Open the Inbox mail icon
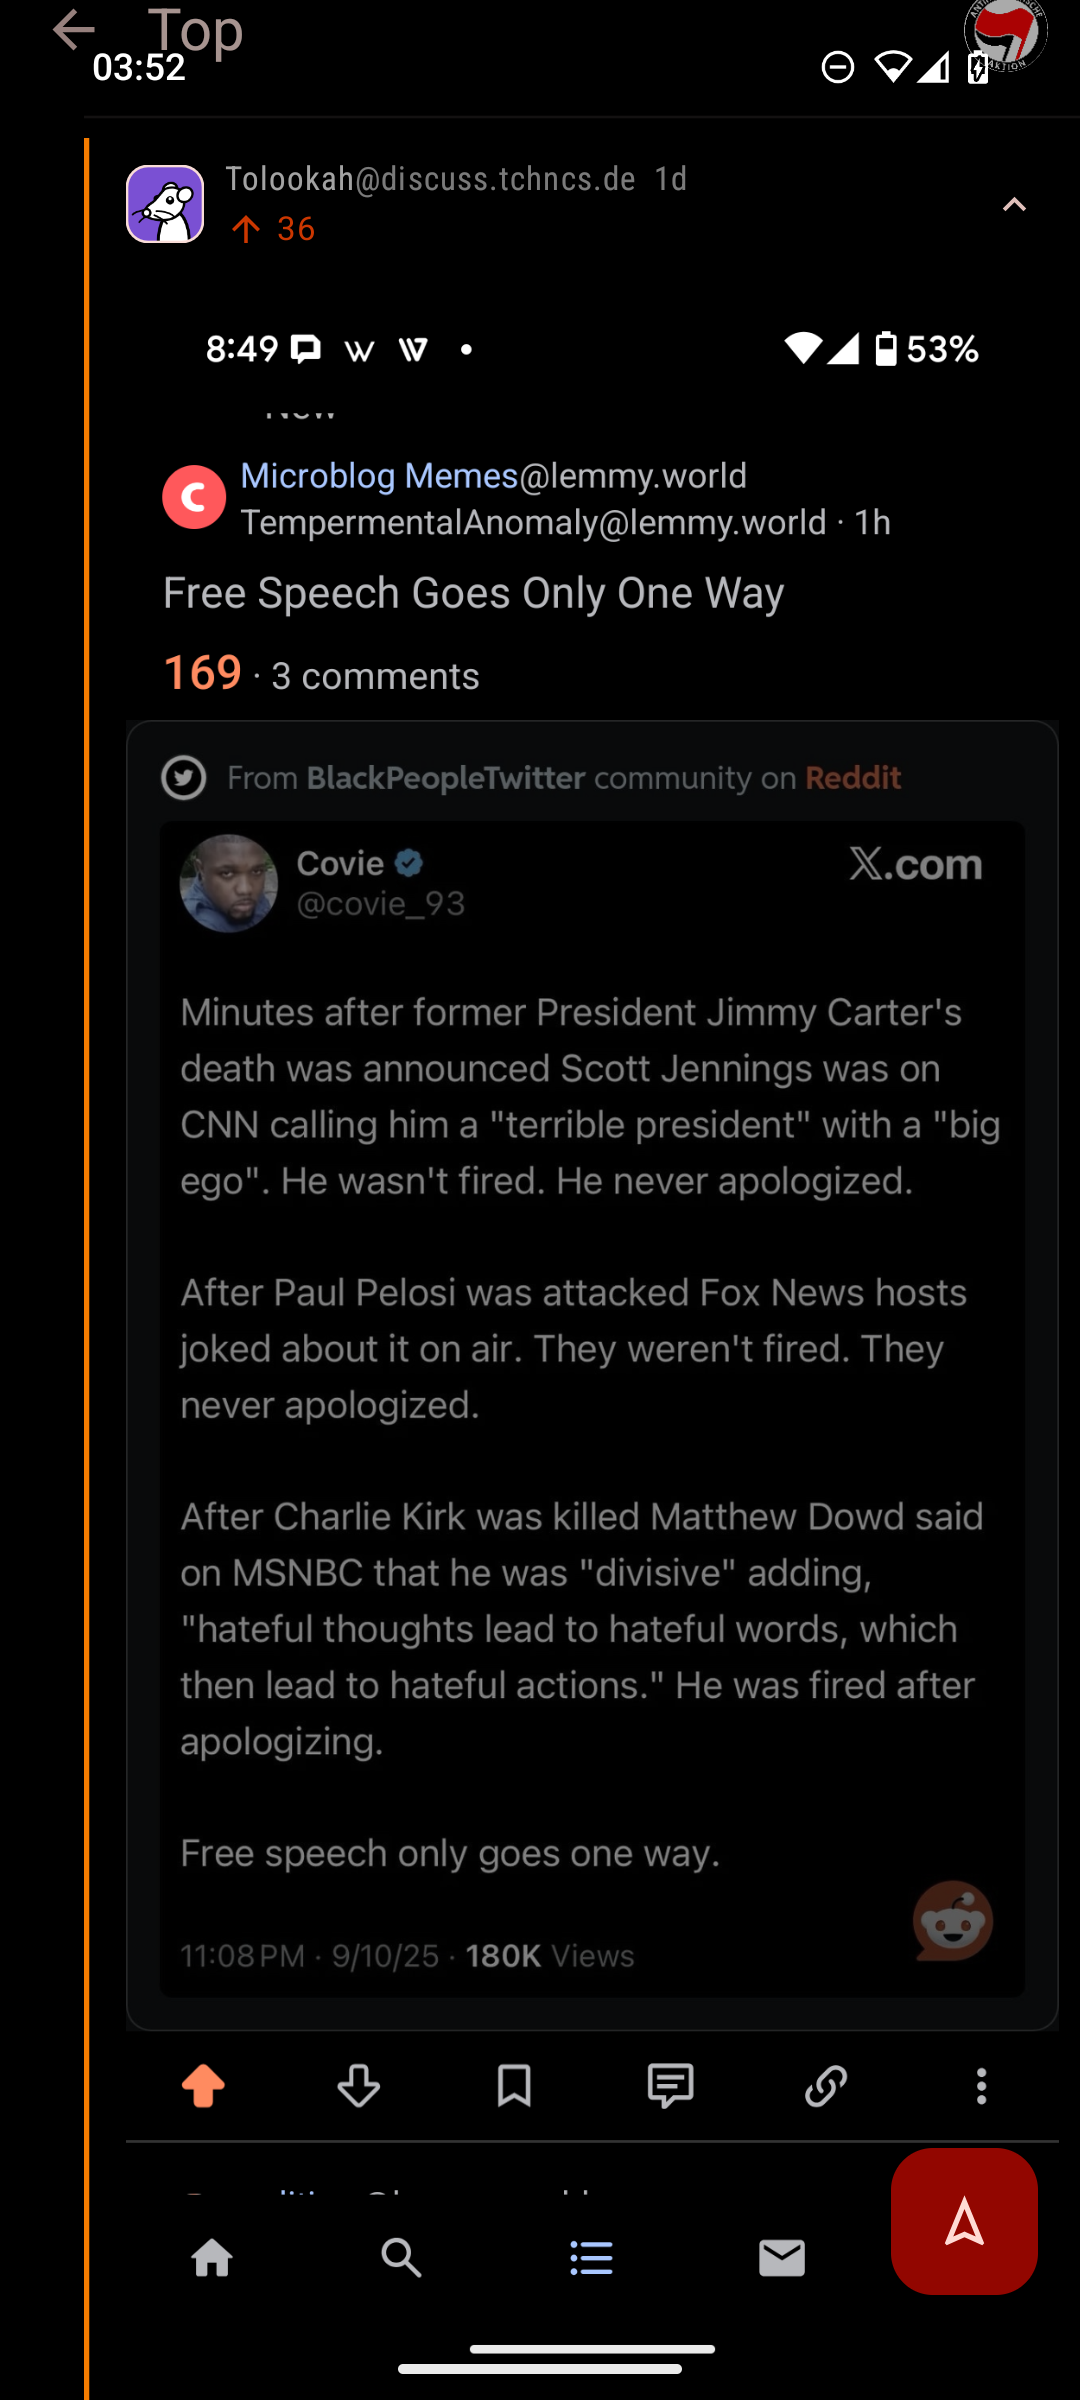The height and width of the screenshot is (2400, 1080). click(x=781, y=2258)
